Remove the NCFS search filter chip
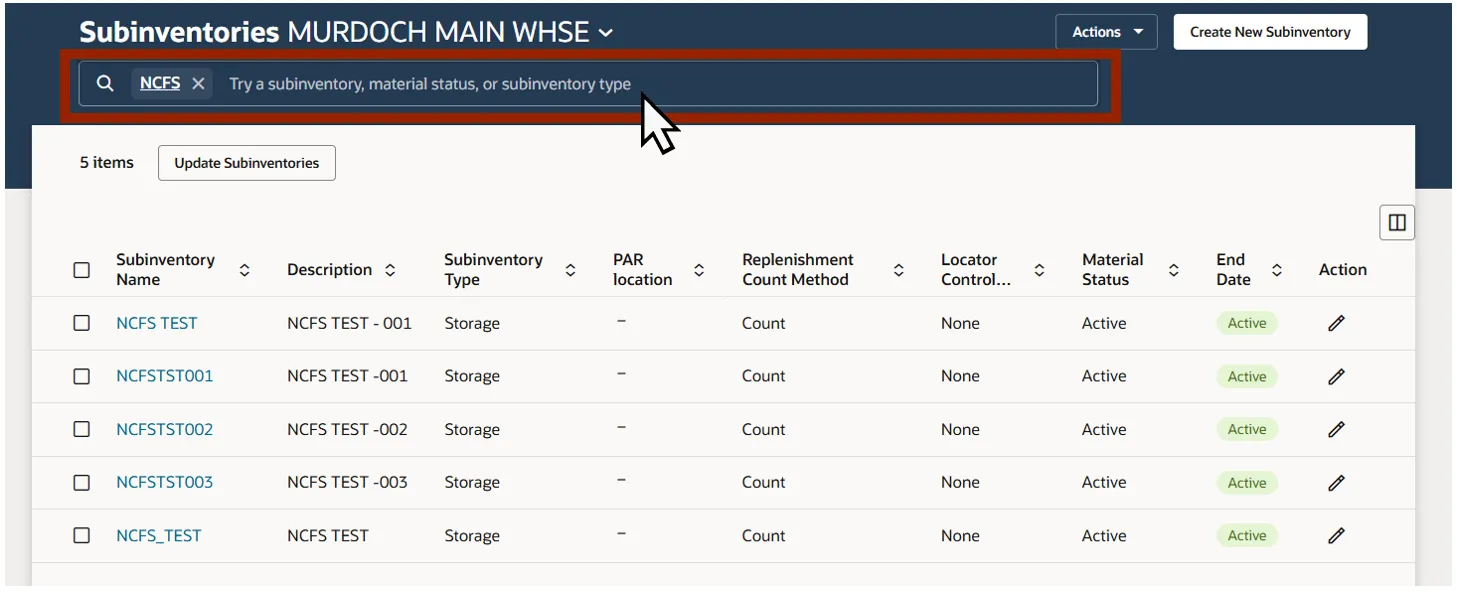Image resolution: width=1457 pixels, height=593 pixels. click(x=198, y=84)
